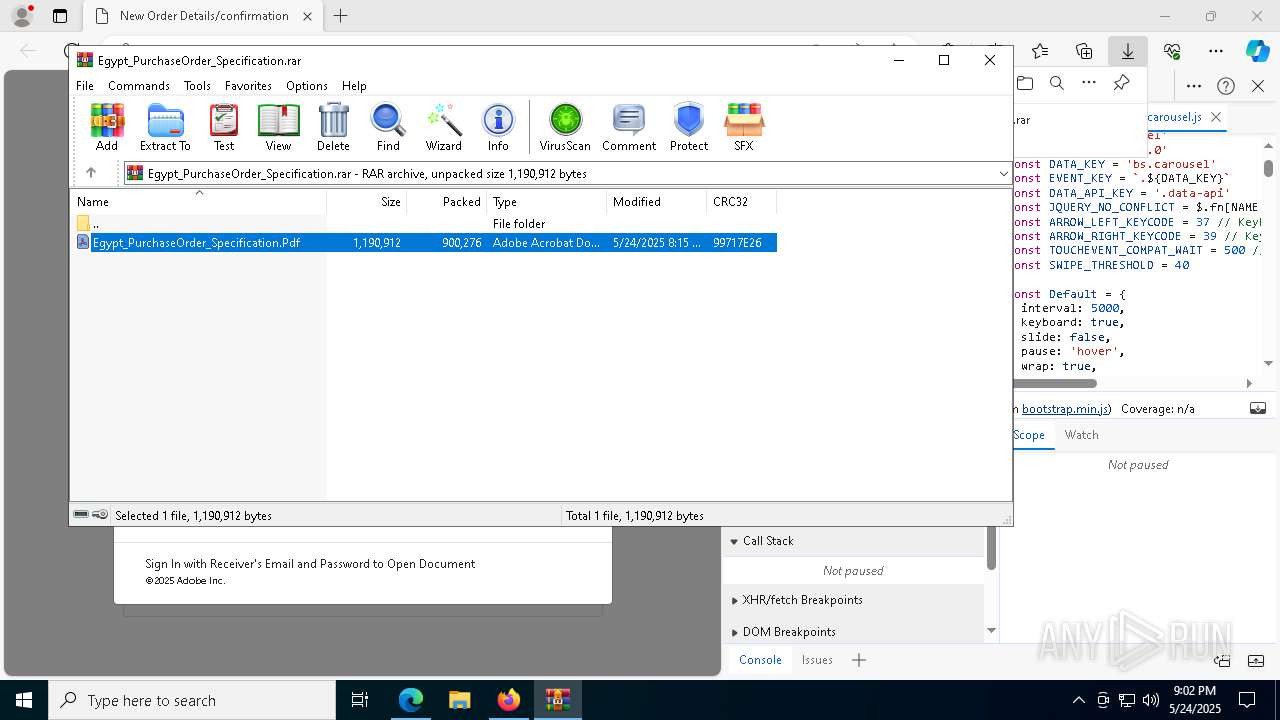This screenshot has height=720, width=1280.
Task: Switch to the Watch tab in DevTools
Action: [x=1081, y=435]
